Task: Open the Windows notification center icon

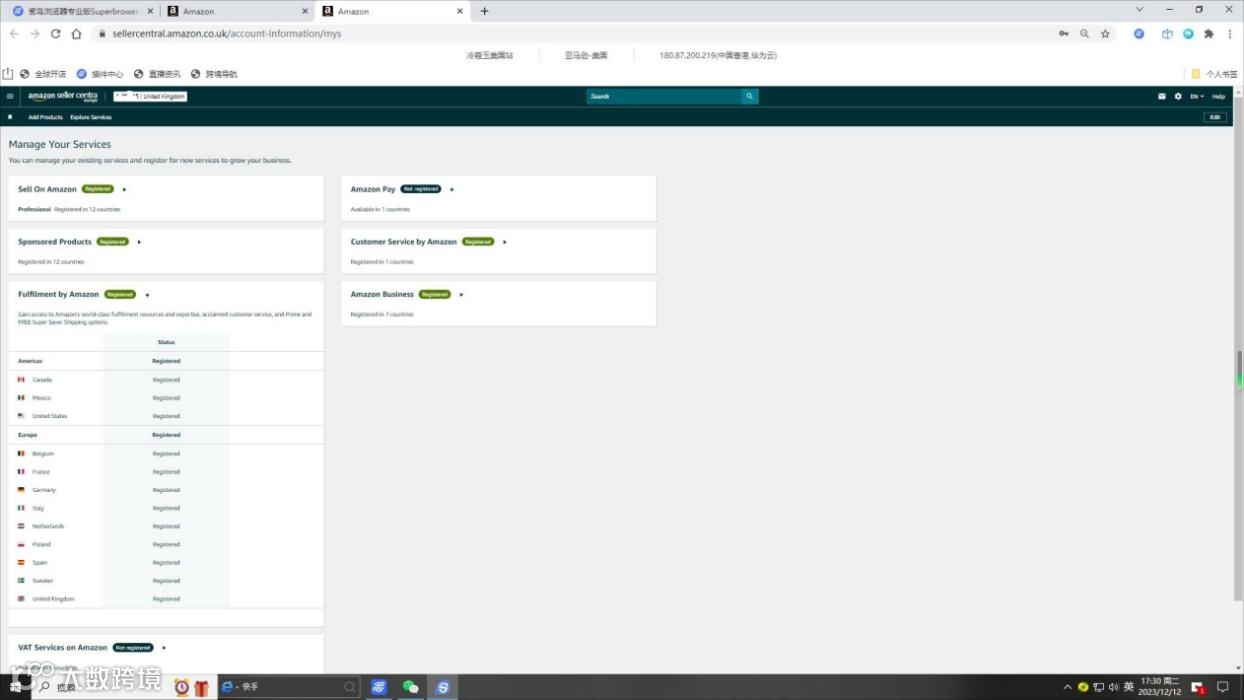Action: tap(1222, 687)
